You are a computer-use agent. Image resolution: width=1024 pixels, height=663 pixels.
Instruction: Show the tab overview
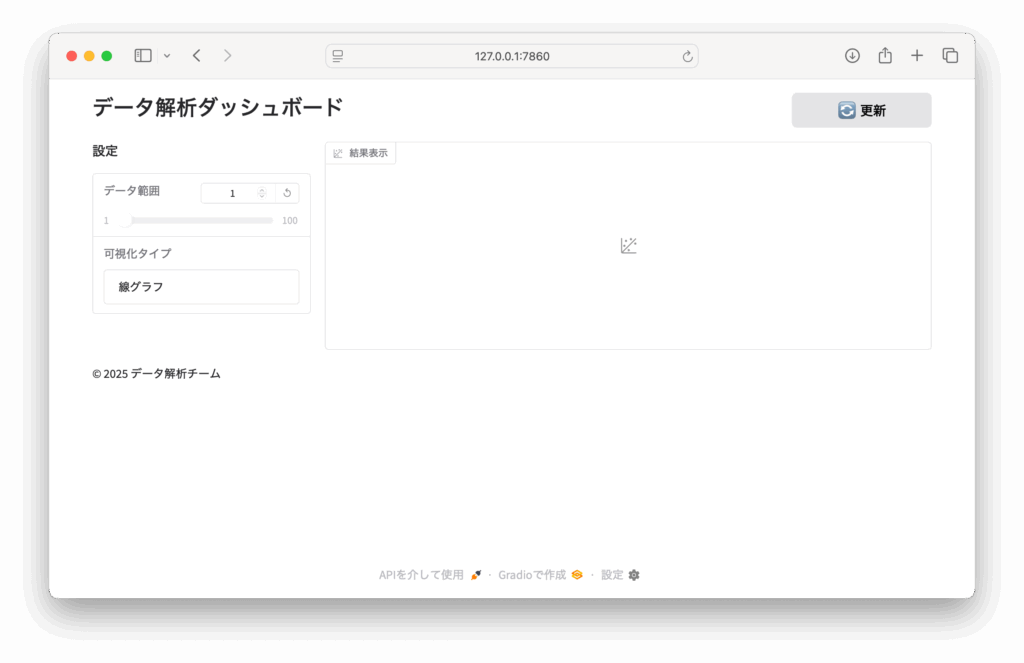point(950,56)
